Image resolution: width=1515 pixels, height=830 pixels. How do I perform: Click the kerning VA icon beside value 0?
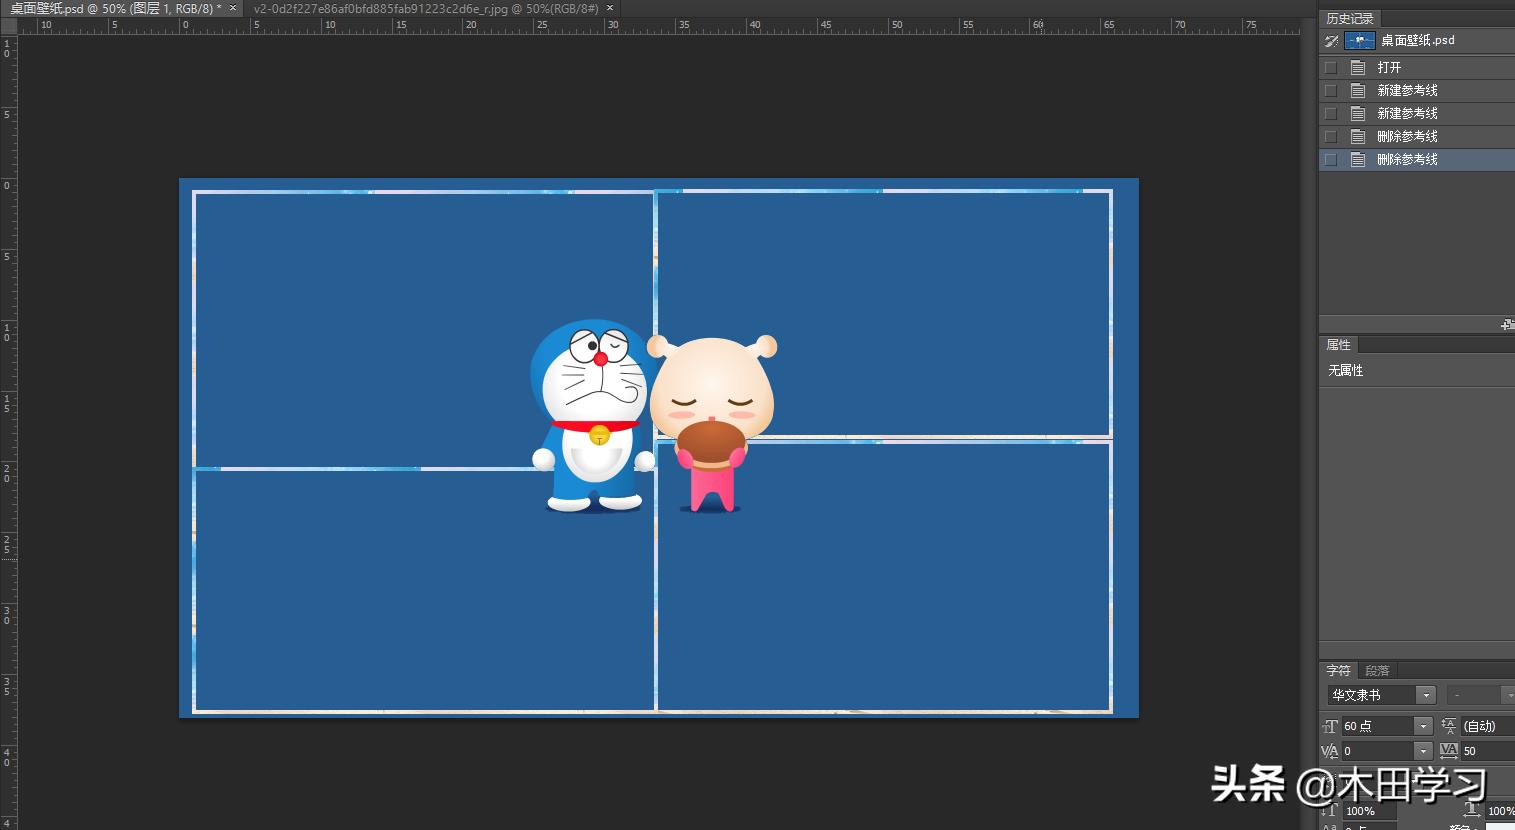tap(1330, 751)
